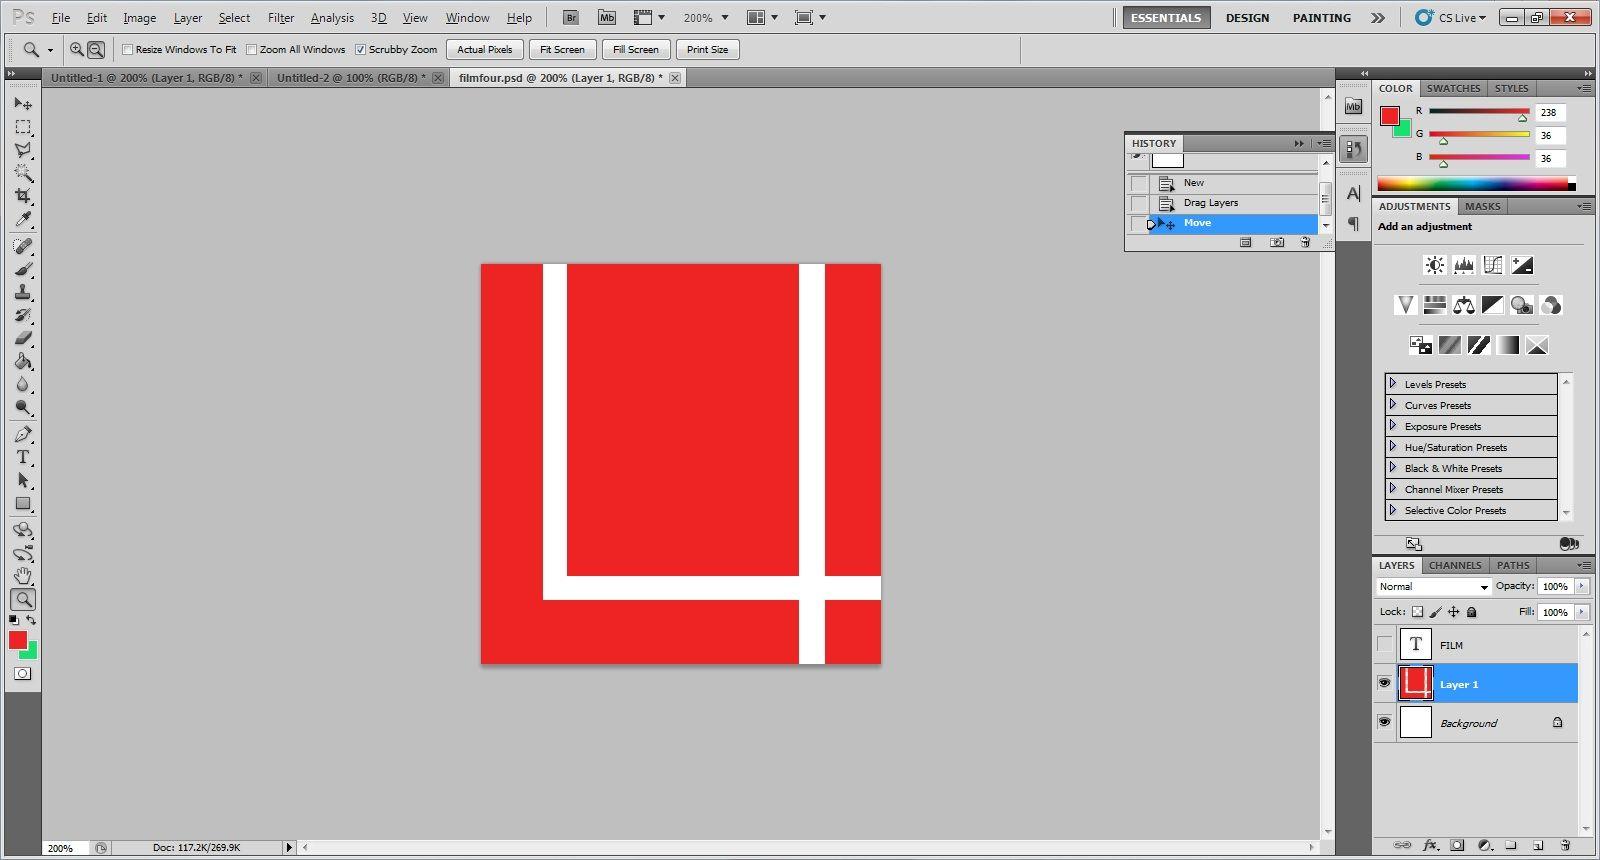Click the zoom in magnifier option
Viewport: 1600px width, 860px height.
pyautogui.click(x=77, y=49)
